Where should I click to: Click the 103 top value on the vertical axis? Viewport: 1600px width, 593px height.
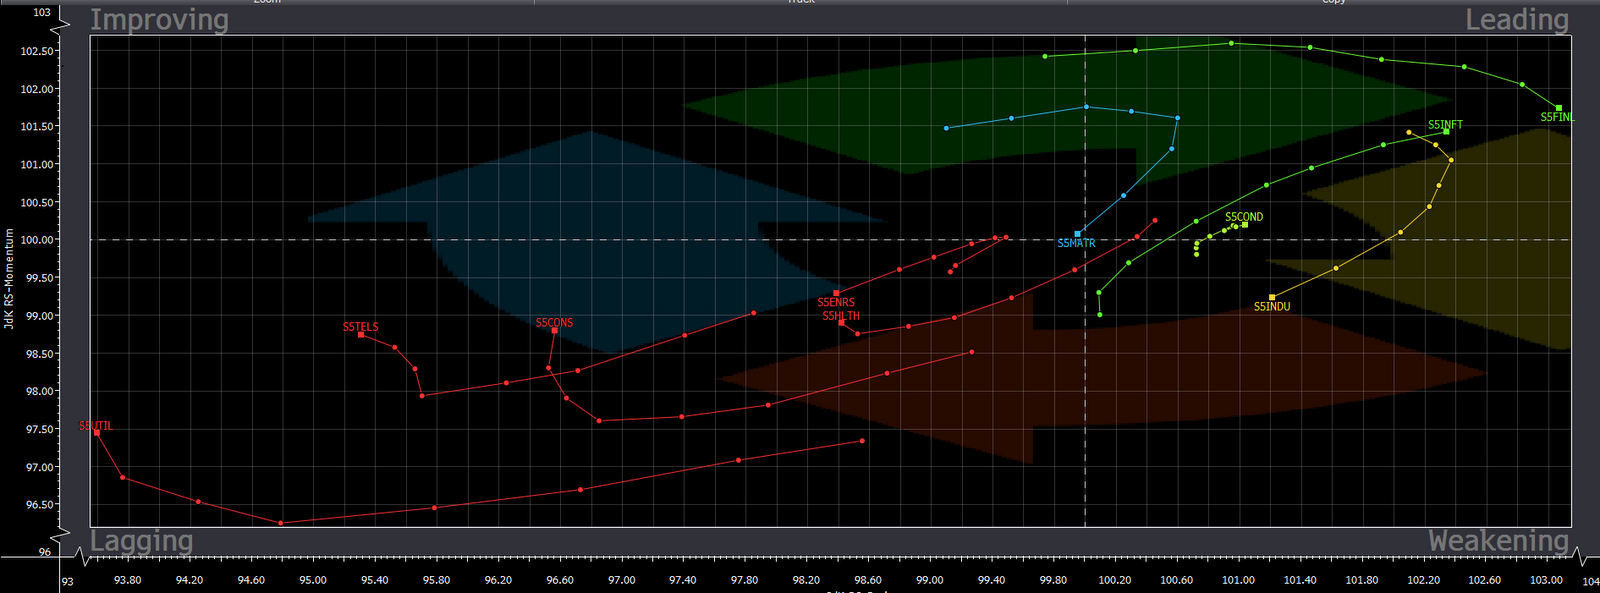(42, 12)
